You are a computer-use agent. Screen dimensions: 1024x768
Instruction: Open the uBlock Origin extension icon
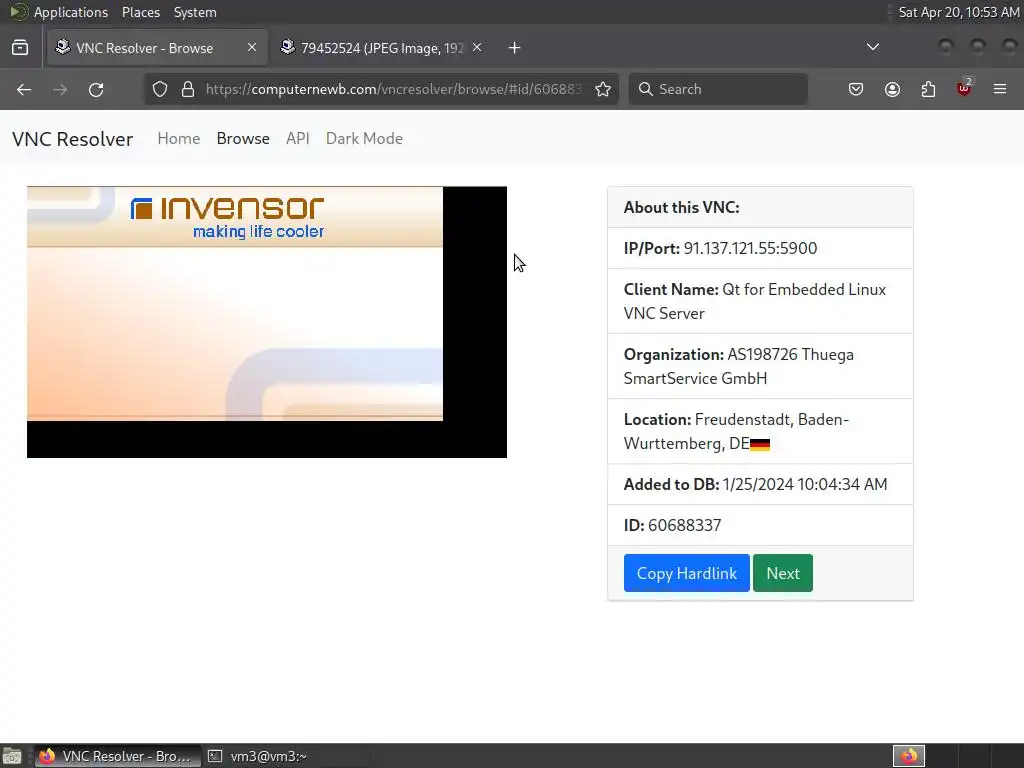tap(964, 88)
